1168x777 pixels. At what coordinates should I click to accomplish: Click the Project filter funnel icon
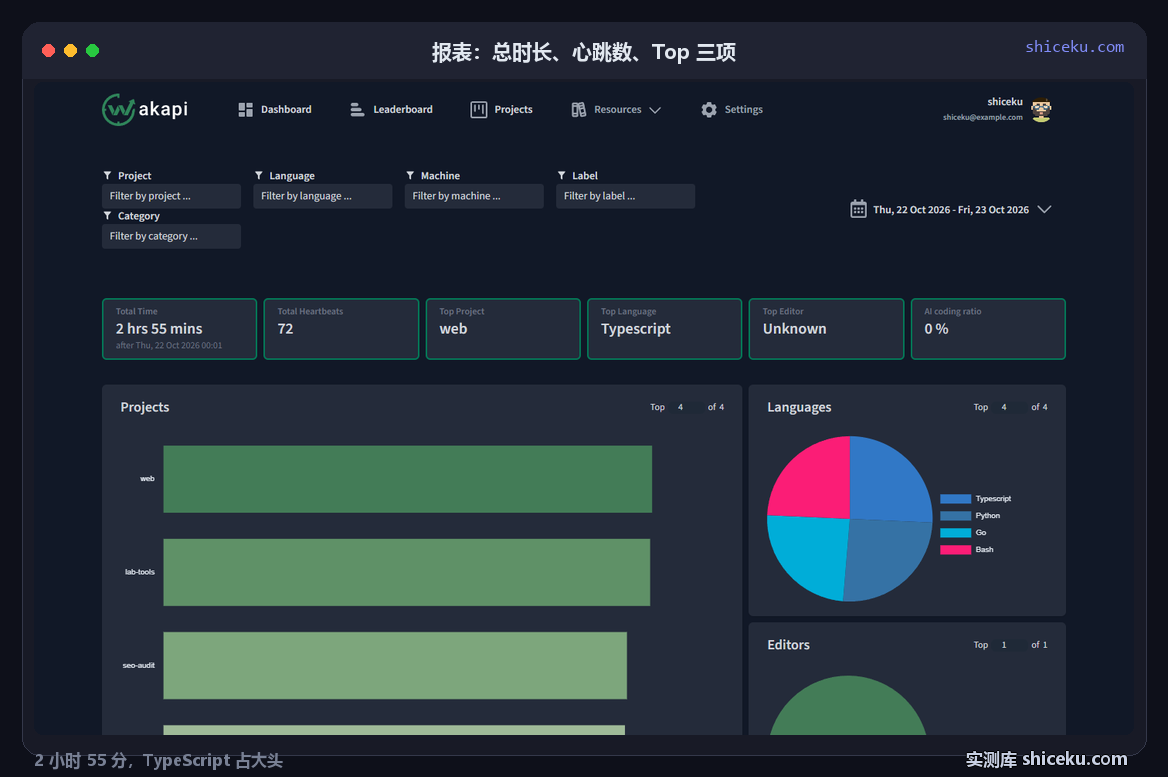pyautogui.click(x=107, y=175)
